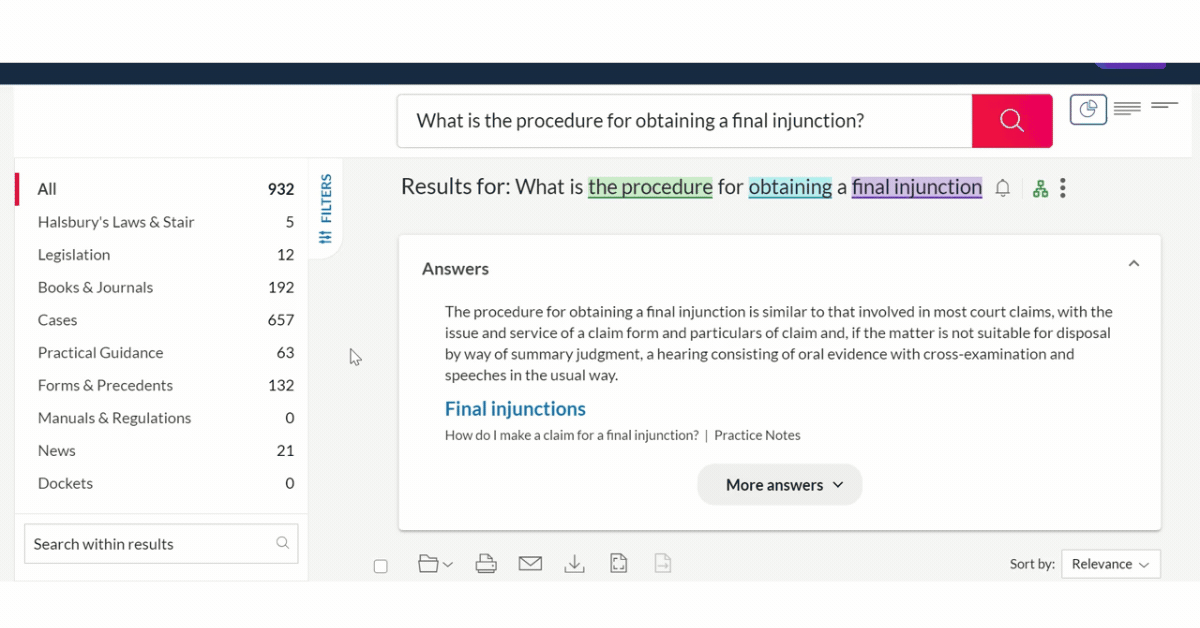Screen dimensions: 1200x628
Task: Select the Legislation category
Action: pyautogui.click(x=74, y=255)
